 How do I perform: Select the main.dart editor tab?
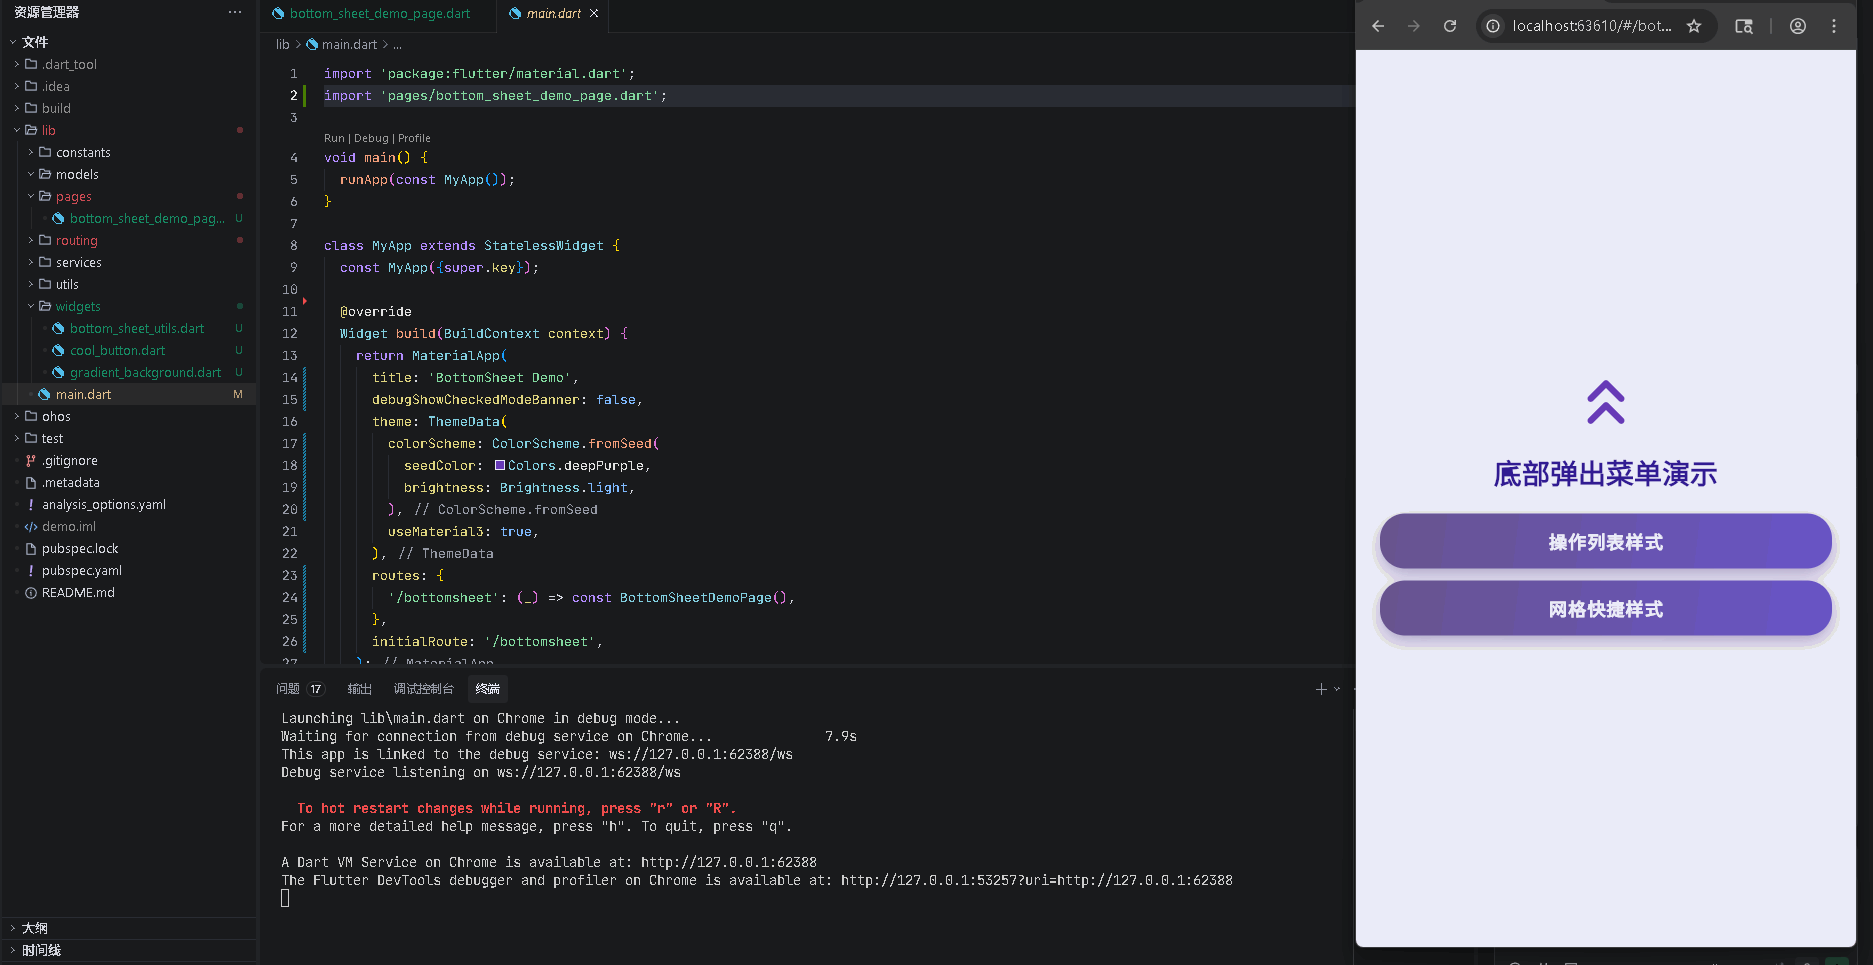[553, 13]
